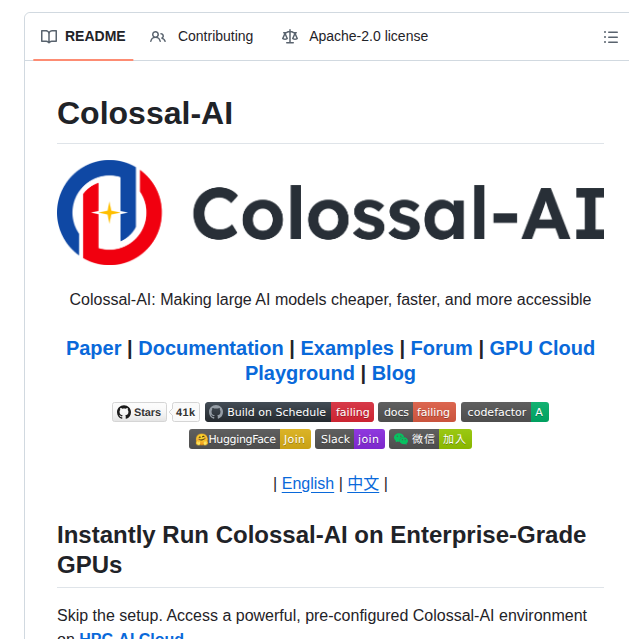629x639 pixels.
Task: Open the Examples link
Action: click(347, 348)
